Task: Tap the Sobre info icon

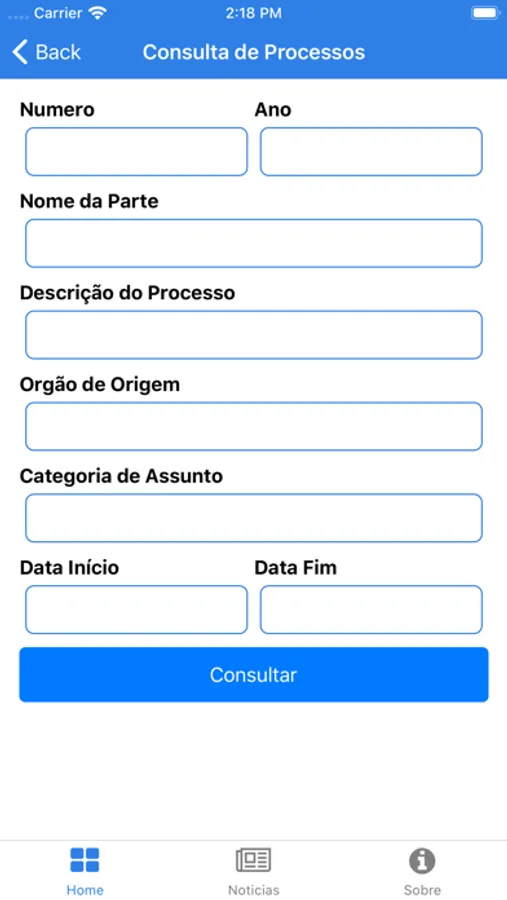Action: coord(422,860)
